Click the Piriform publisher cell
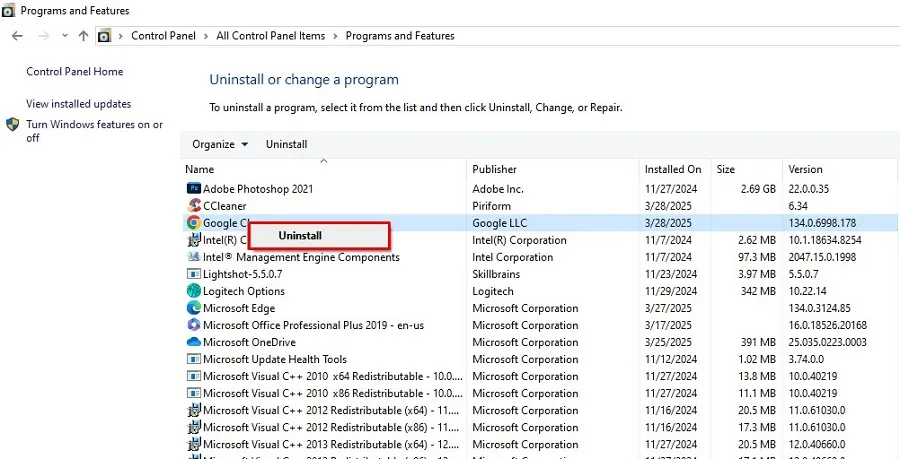Viewport: 900px width, 459px height. tap(491, 206)
